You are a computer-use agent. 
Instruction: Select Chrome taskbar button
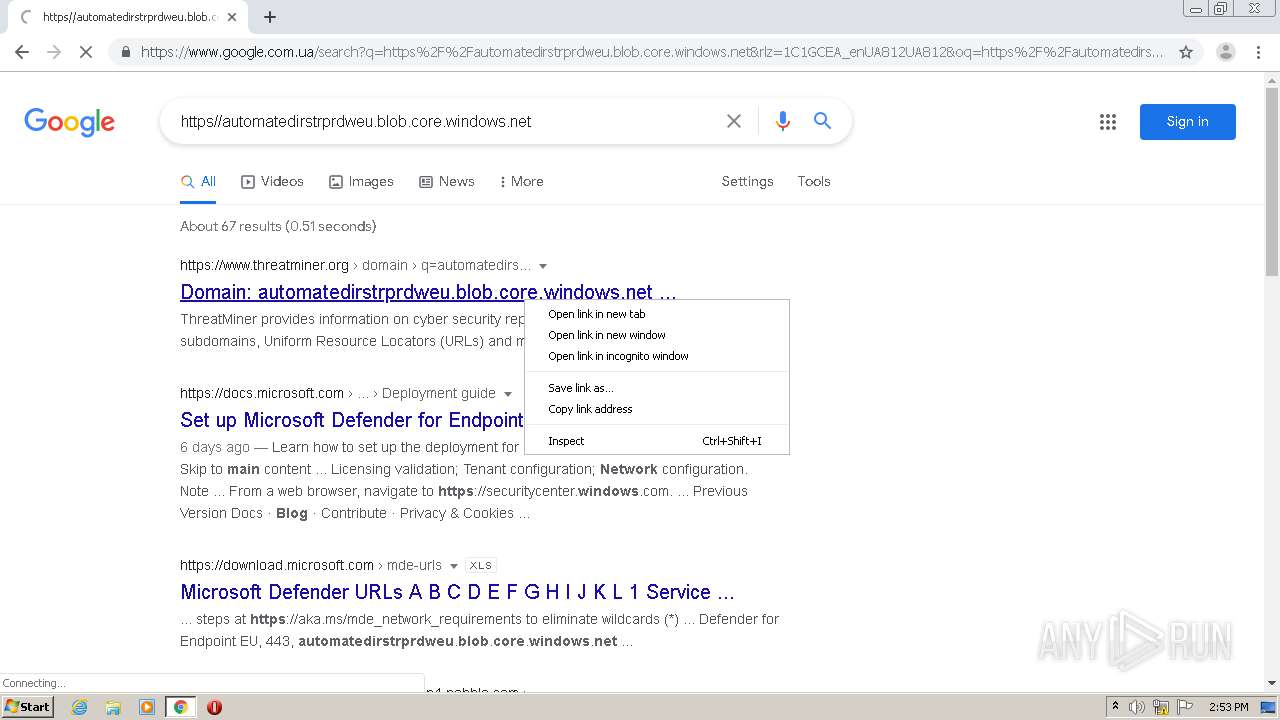(181, 707)
